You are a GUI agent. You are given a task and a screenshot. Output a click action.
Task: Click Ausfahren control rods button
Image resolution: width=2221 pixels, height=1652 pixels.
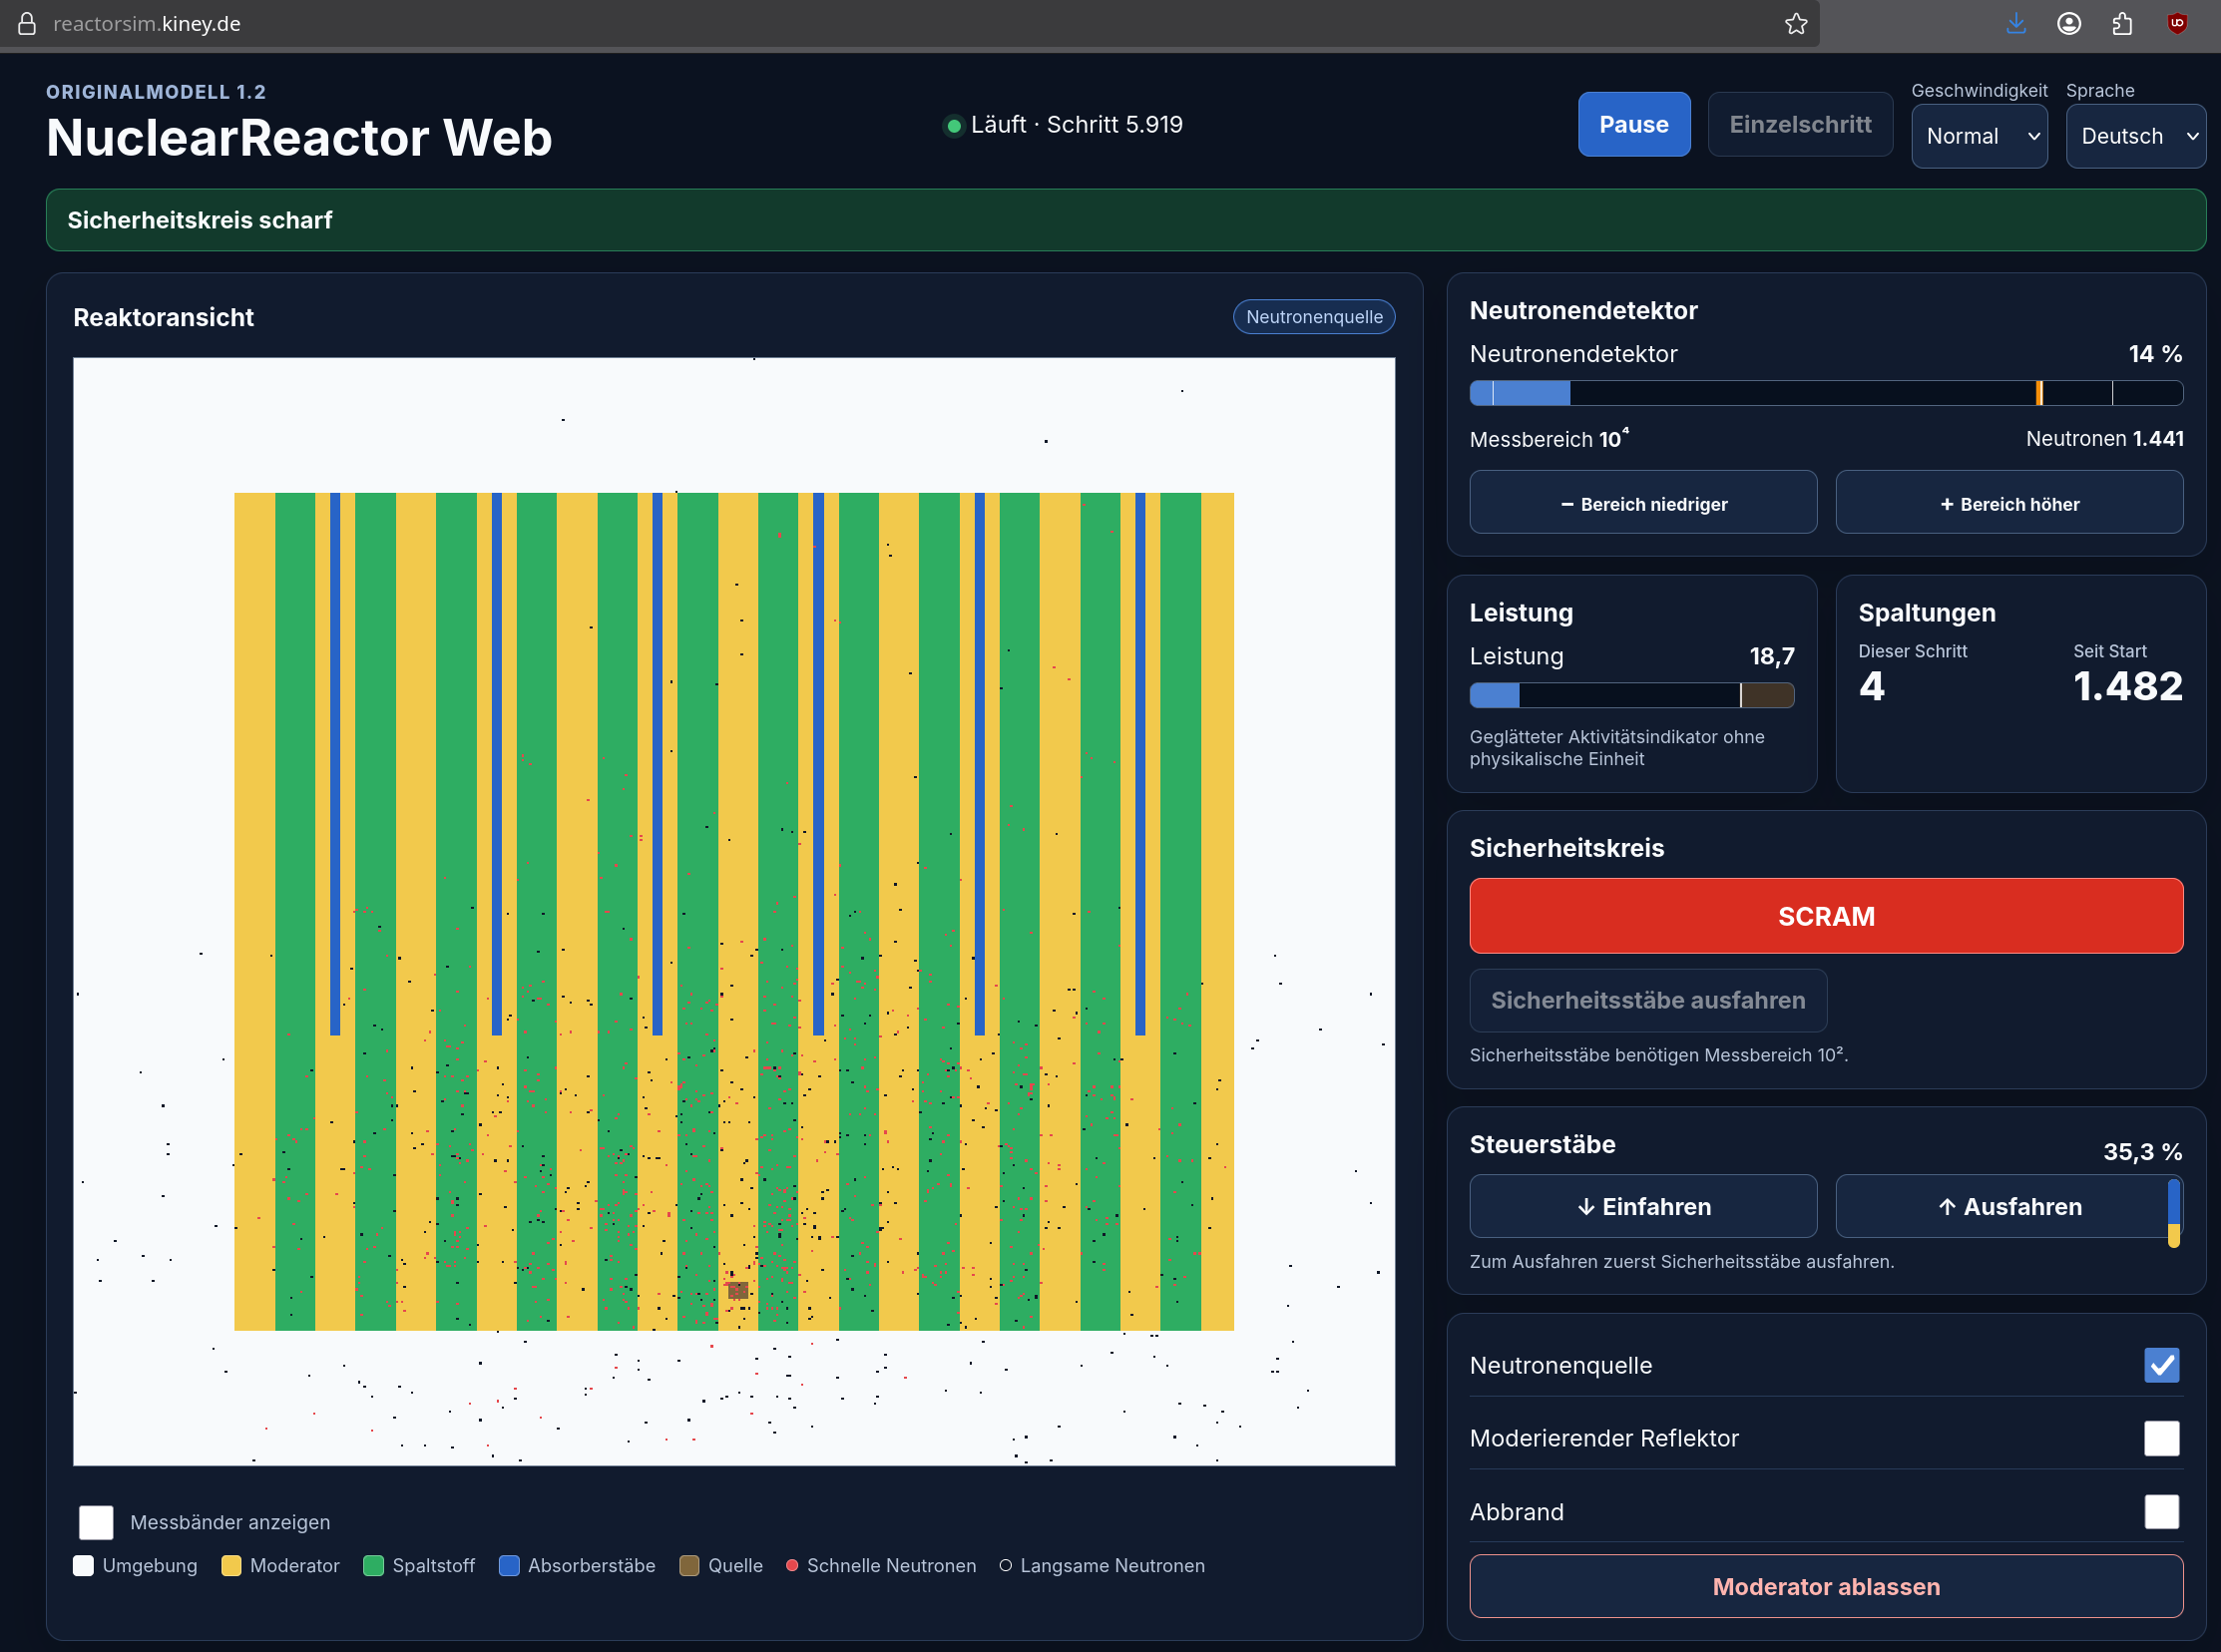[x=2009, y=1206]
